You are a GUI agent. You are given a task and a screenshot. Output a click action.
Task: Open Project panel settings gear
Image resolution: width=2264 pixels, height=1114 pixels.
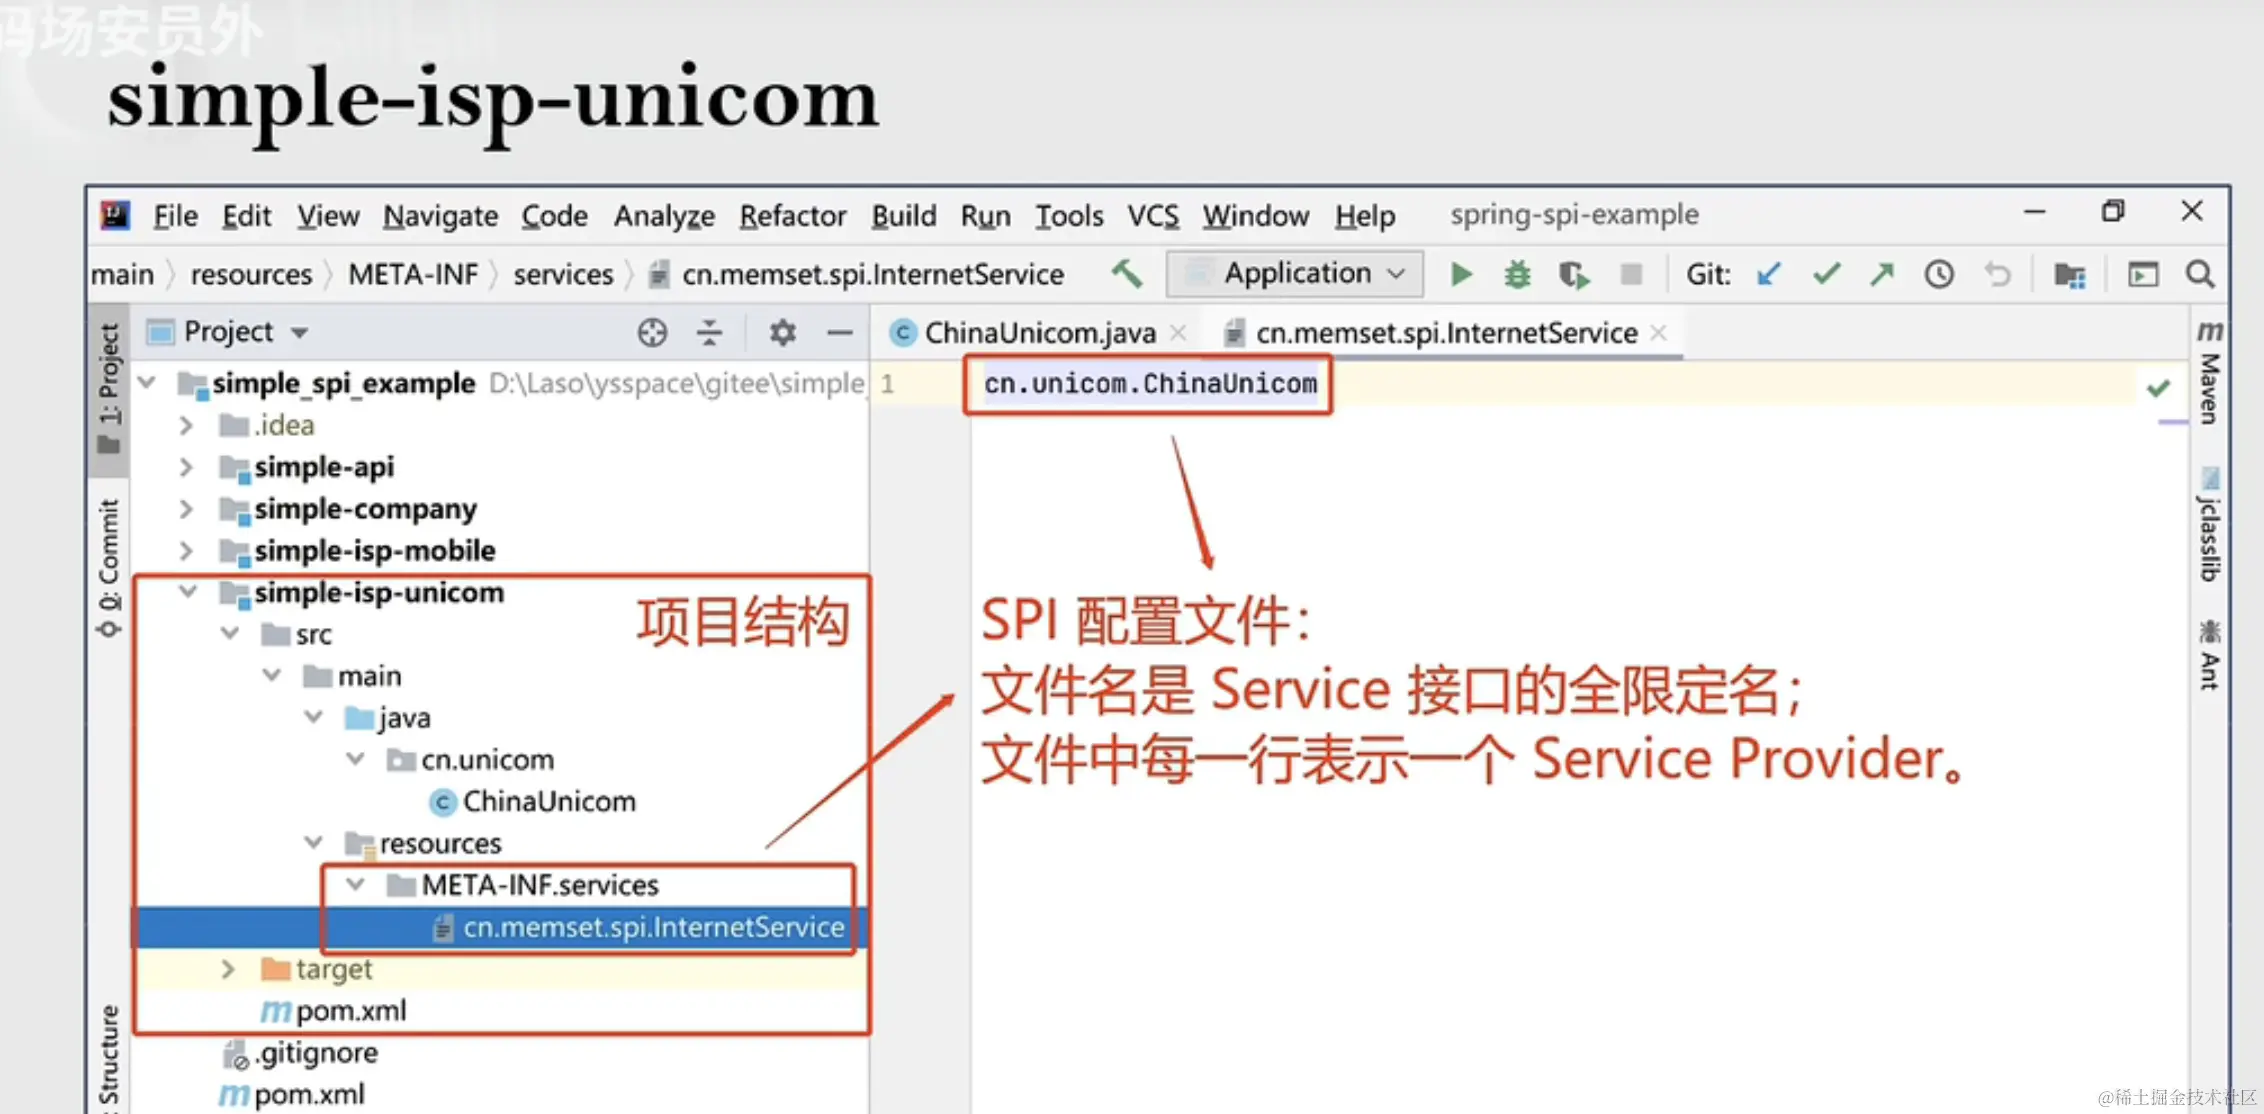[782, 333]
